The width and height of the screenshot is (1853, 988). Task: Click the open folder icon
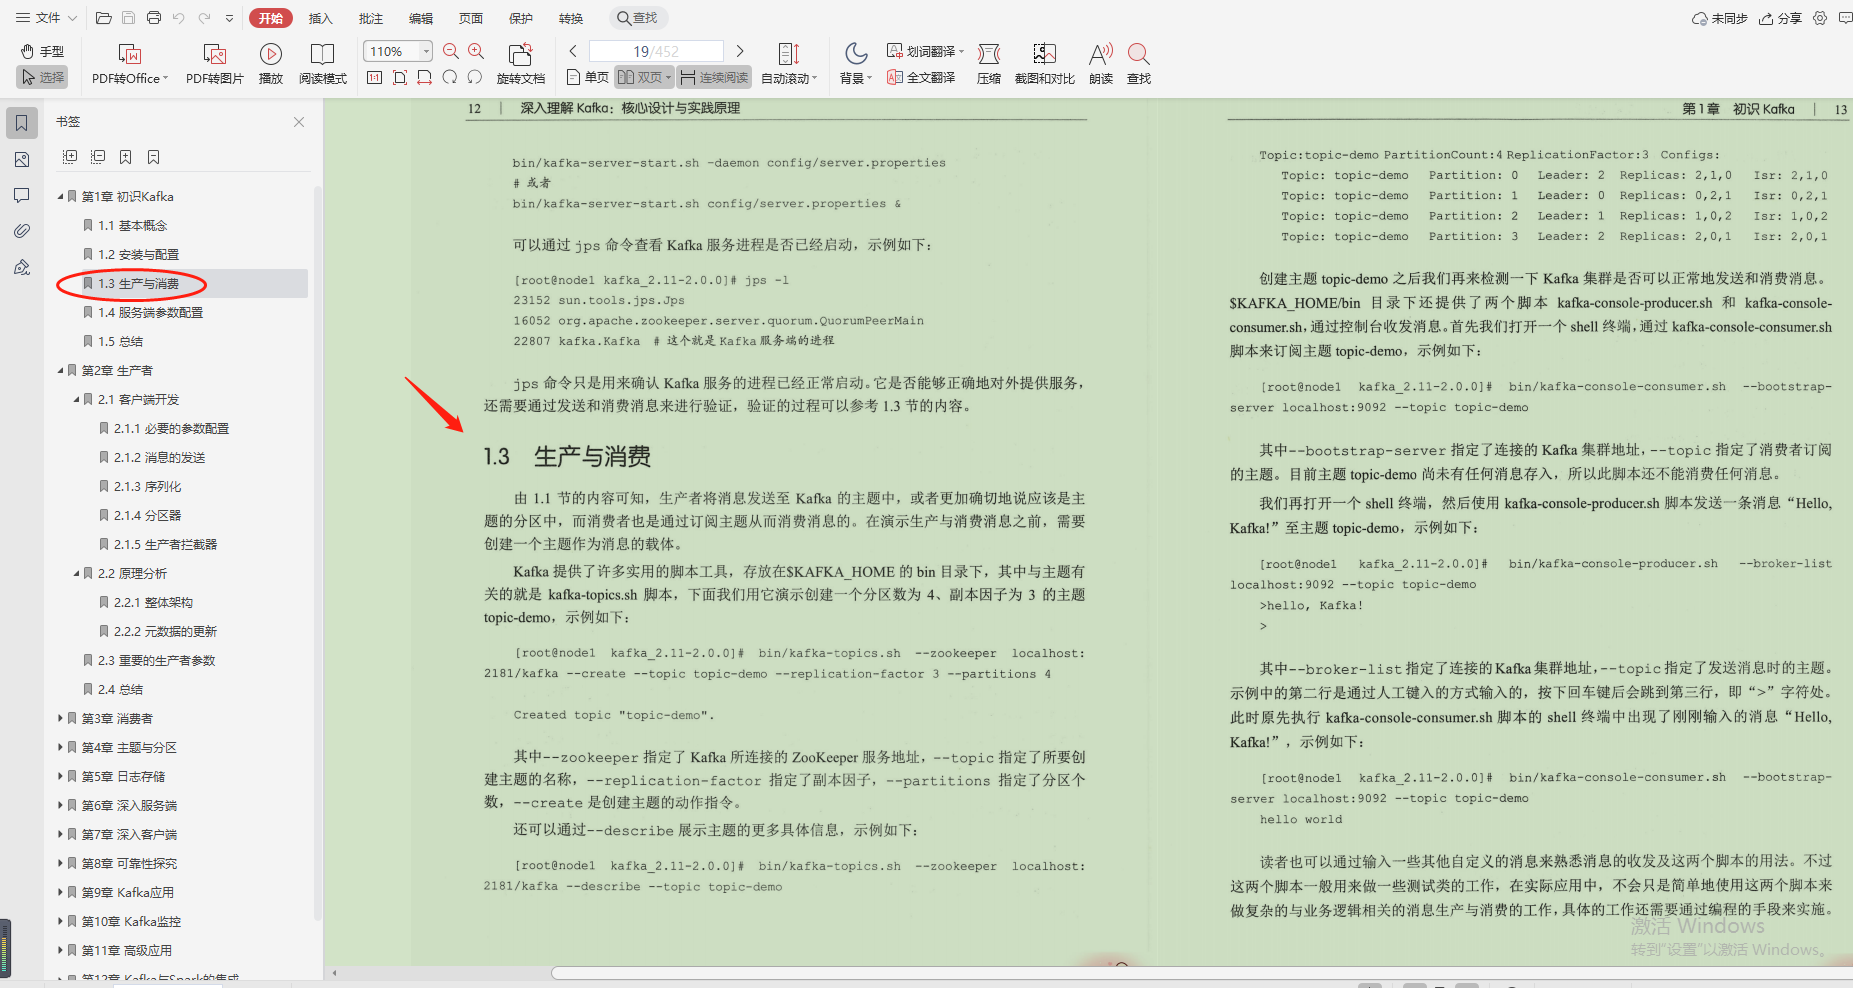(x=103, y=18)
